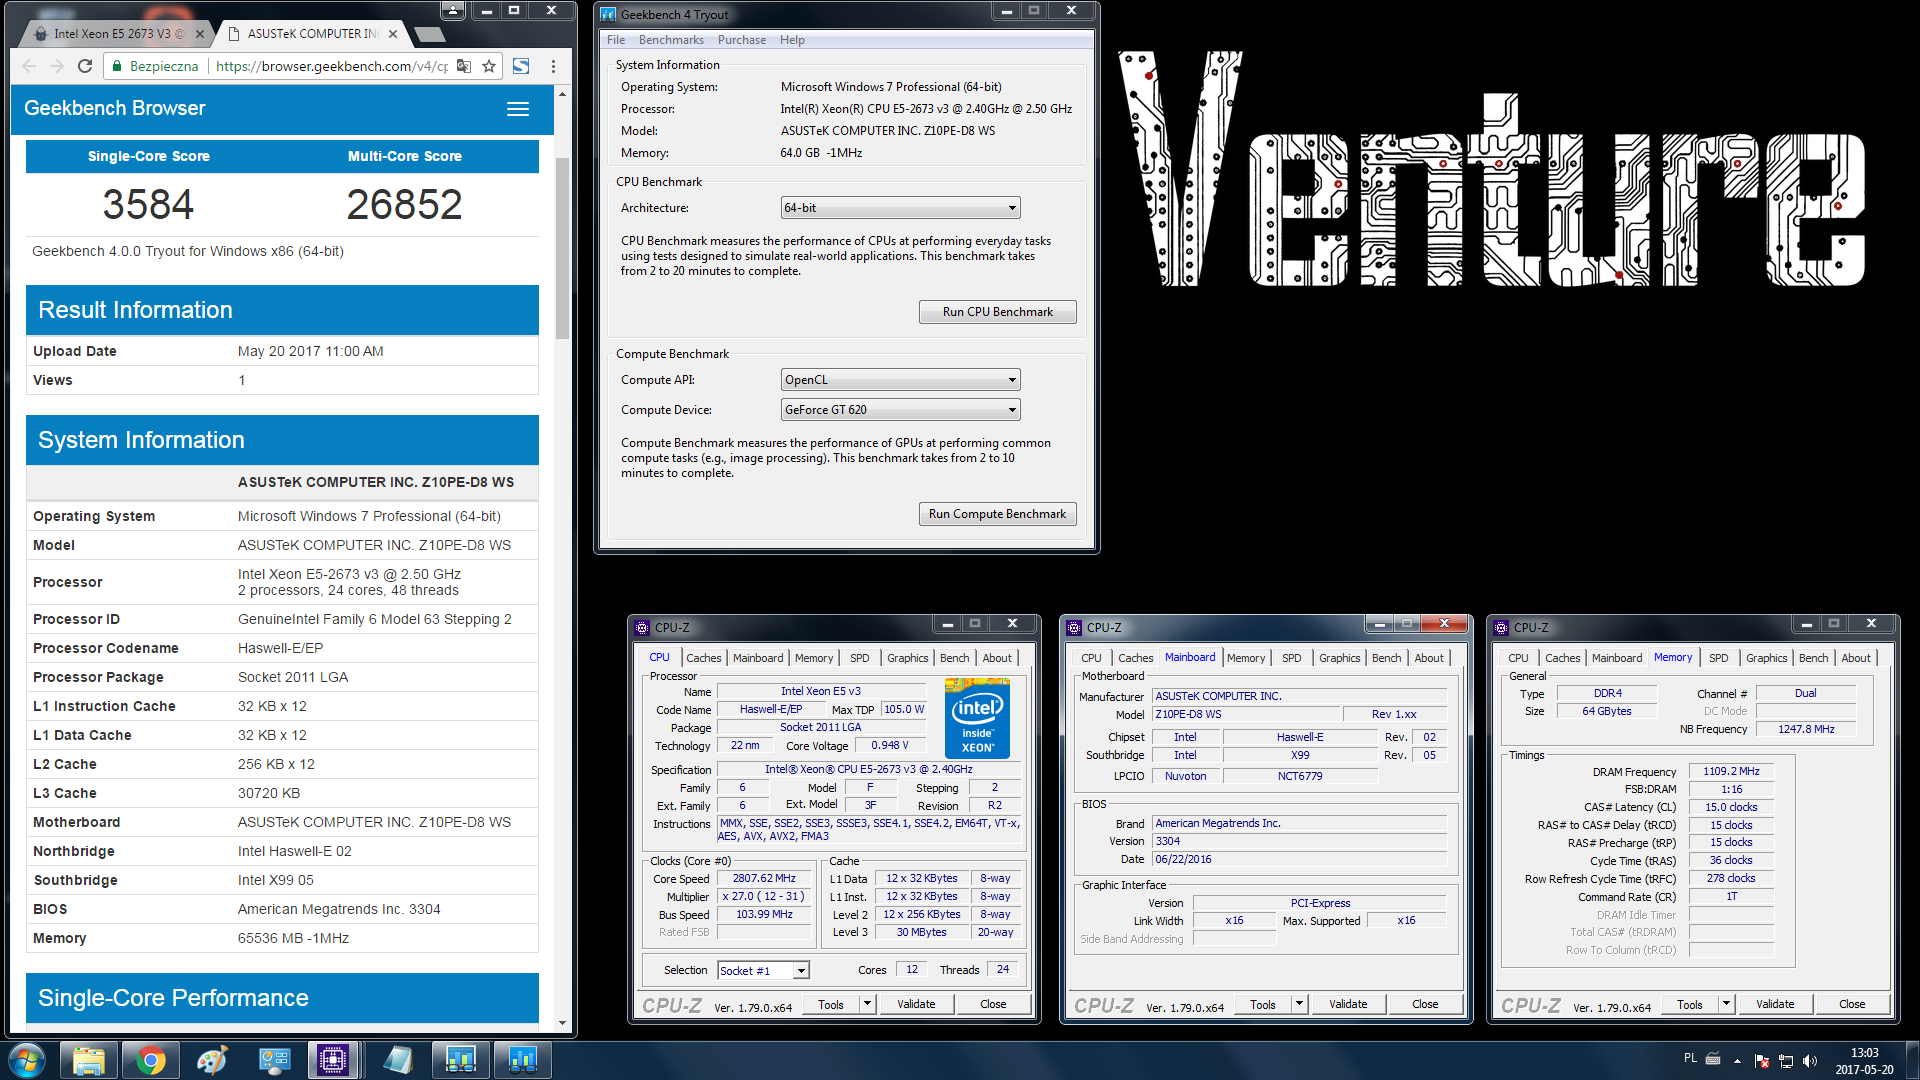Click the control panel monitor taskbar icon
1920x1080 pixels.
point(274,1060)
